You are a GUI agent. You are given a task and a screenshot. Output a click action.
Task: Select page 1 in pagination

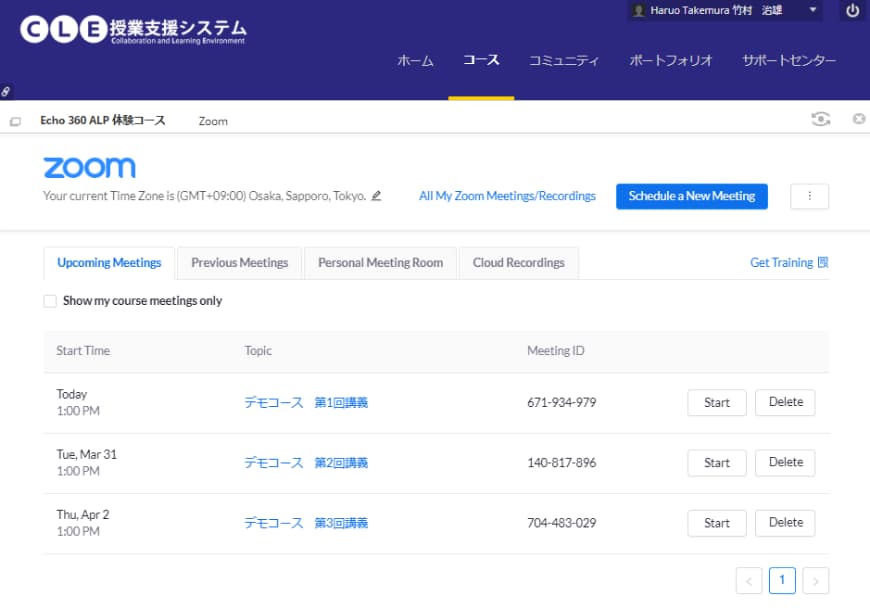coord(782,580)
